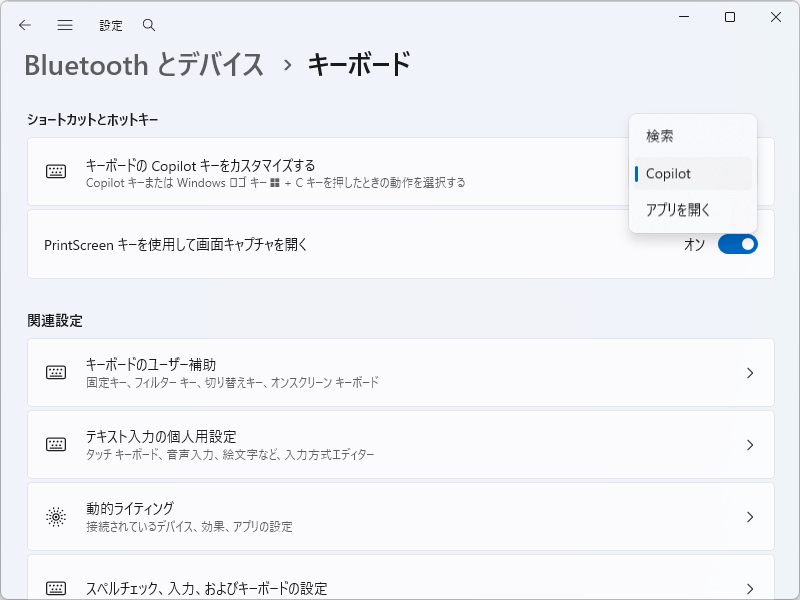Open スペルチェック、入力 settings chevron

[750, 589]
